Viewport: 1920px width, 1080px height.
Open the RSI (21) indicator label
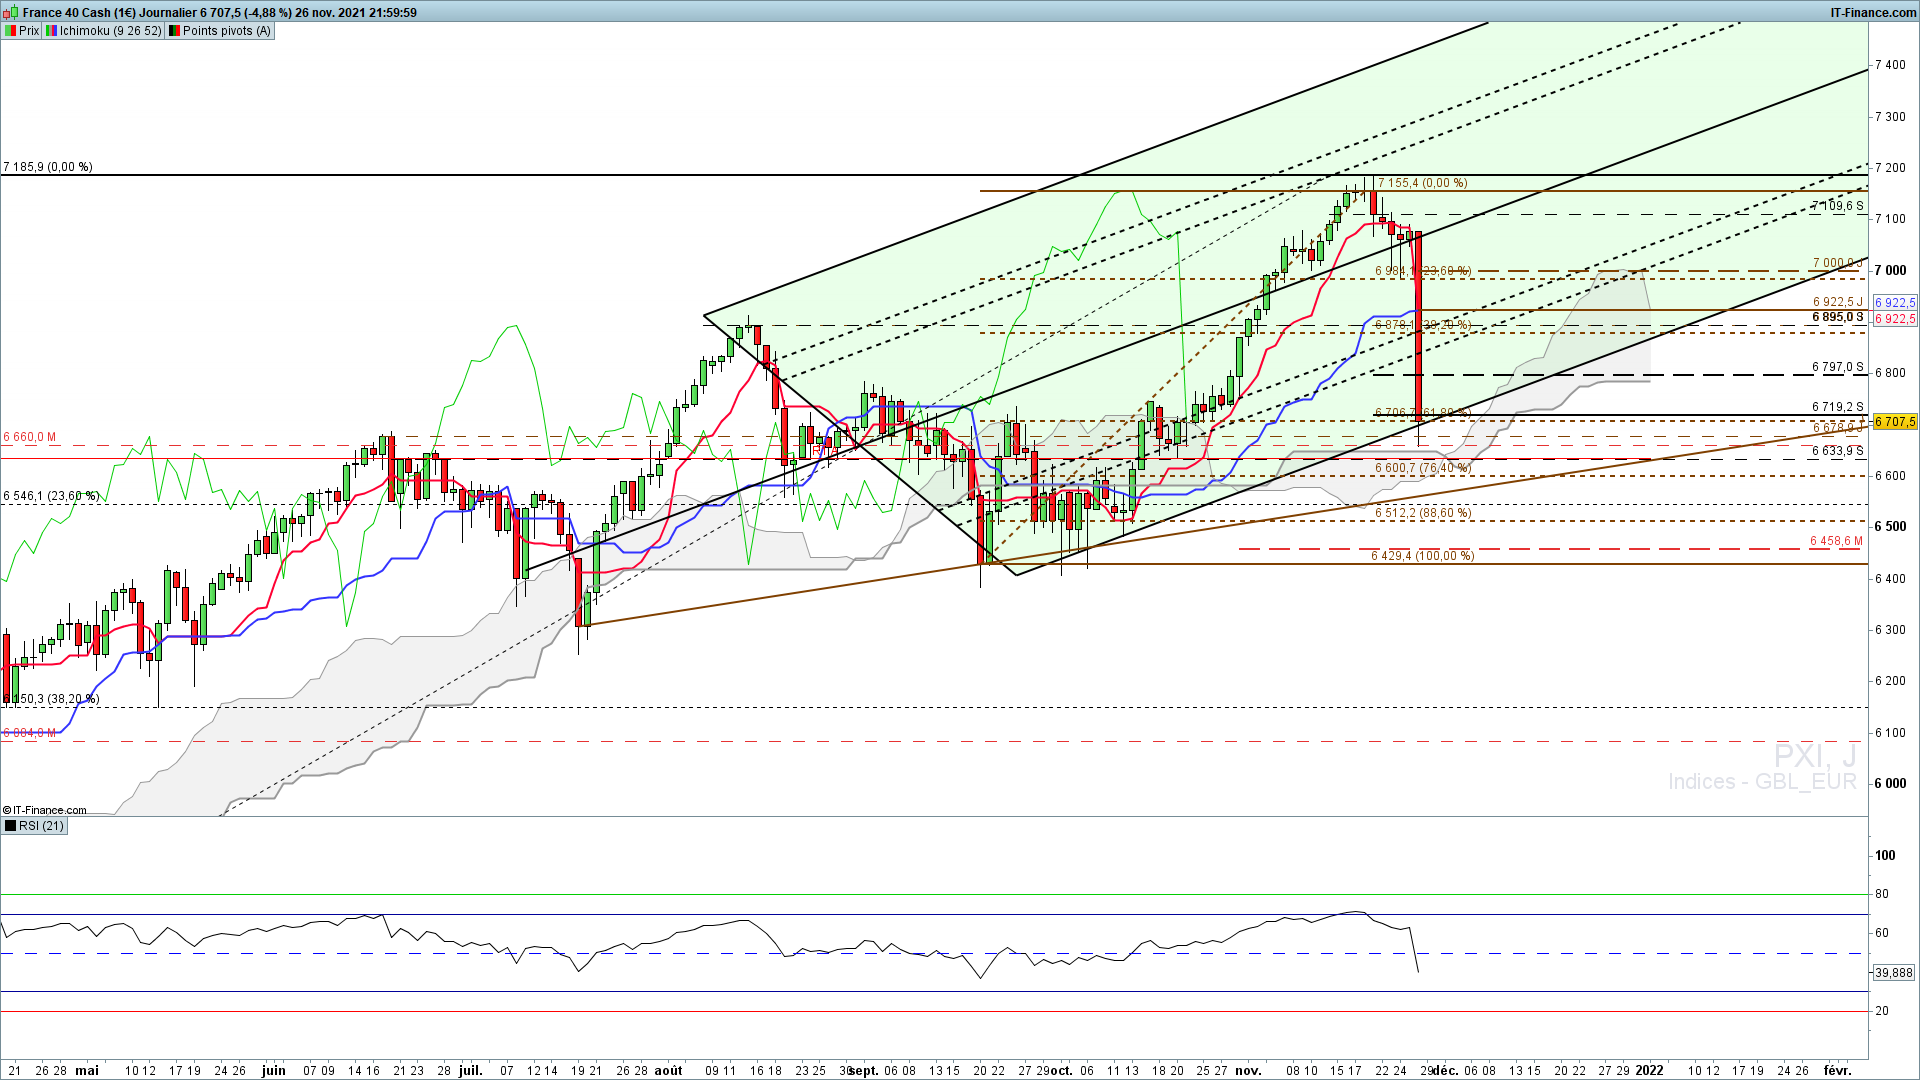tap(41, 826)
